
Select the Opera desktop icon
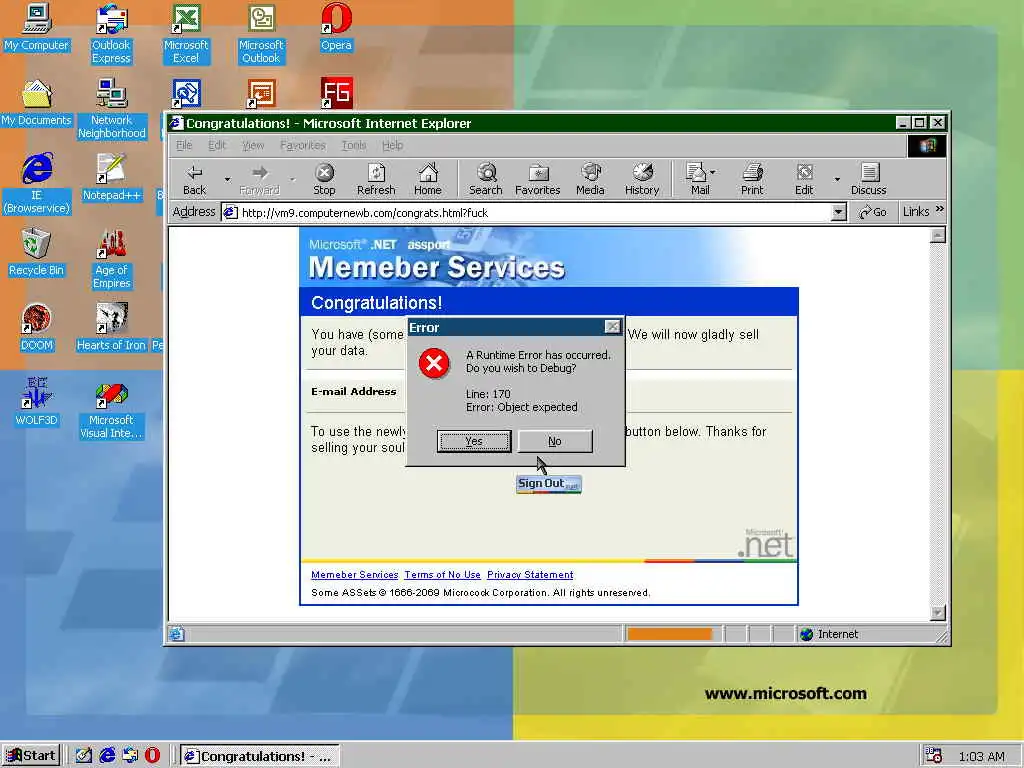pos(336,27)
